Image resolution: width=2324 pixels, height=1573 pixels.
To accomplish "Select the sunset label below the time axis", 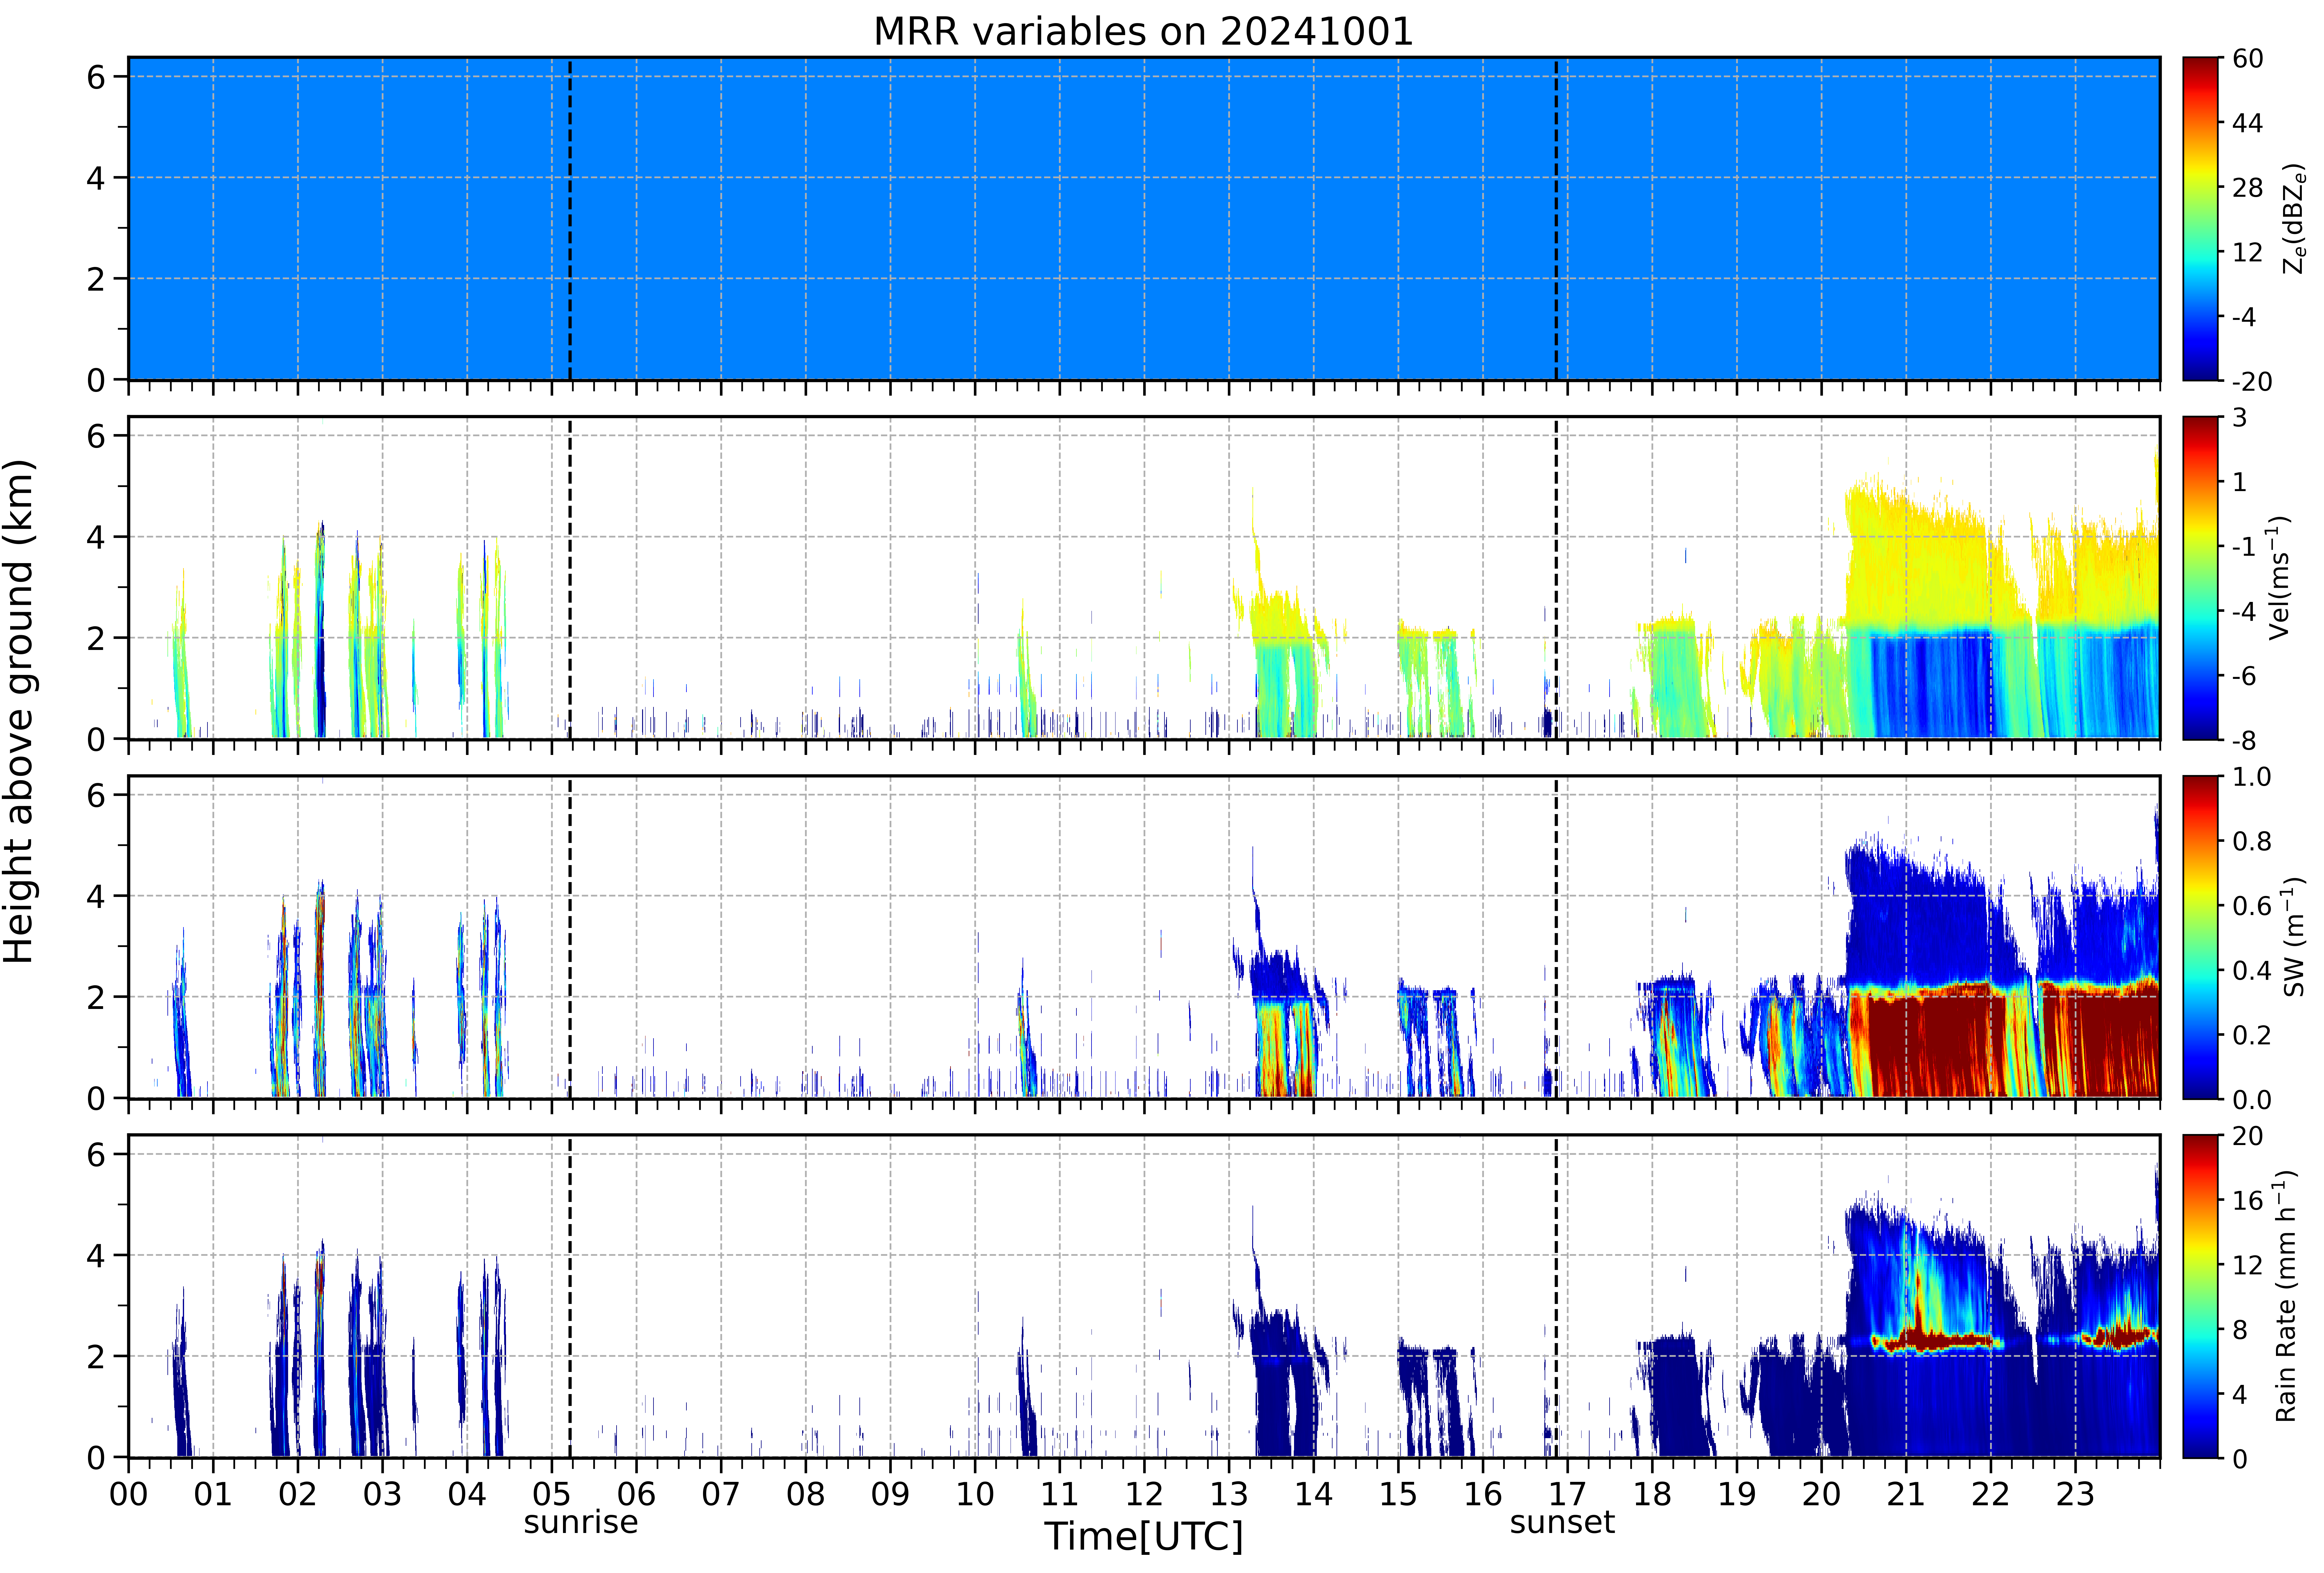I will [1562, 1522].
